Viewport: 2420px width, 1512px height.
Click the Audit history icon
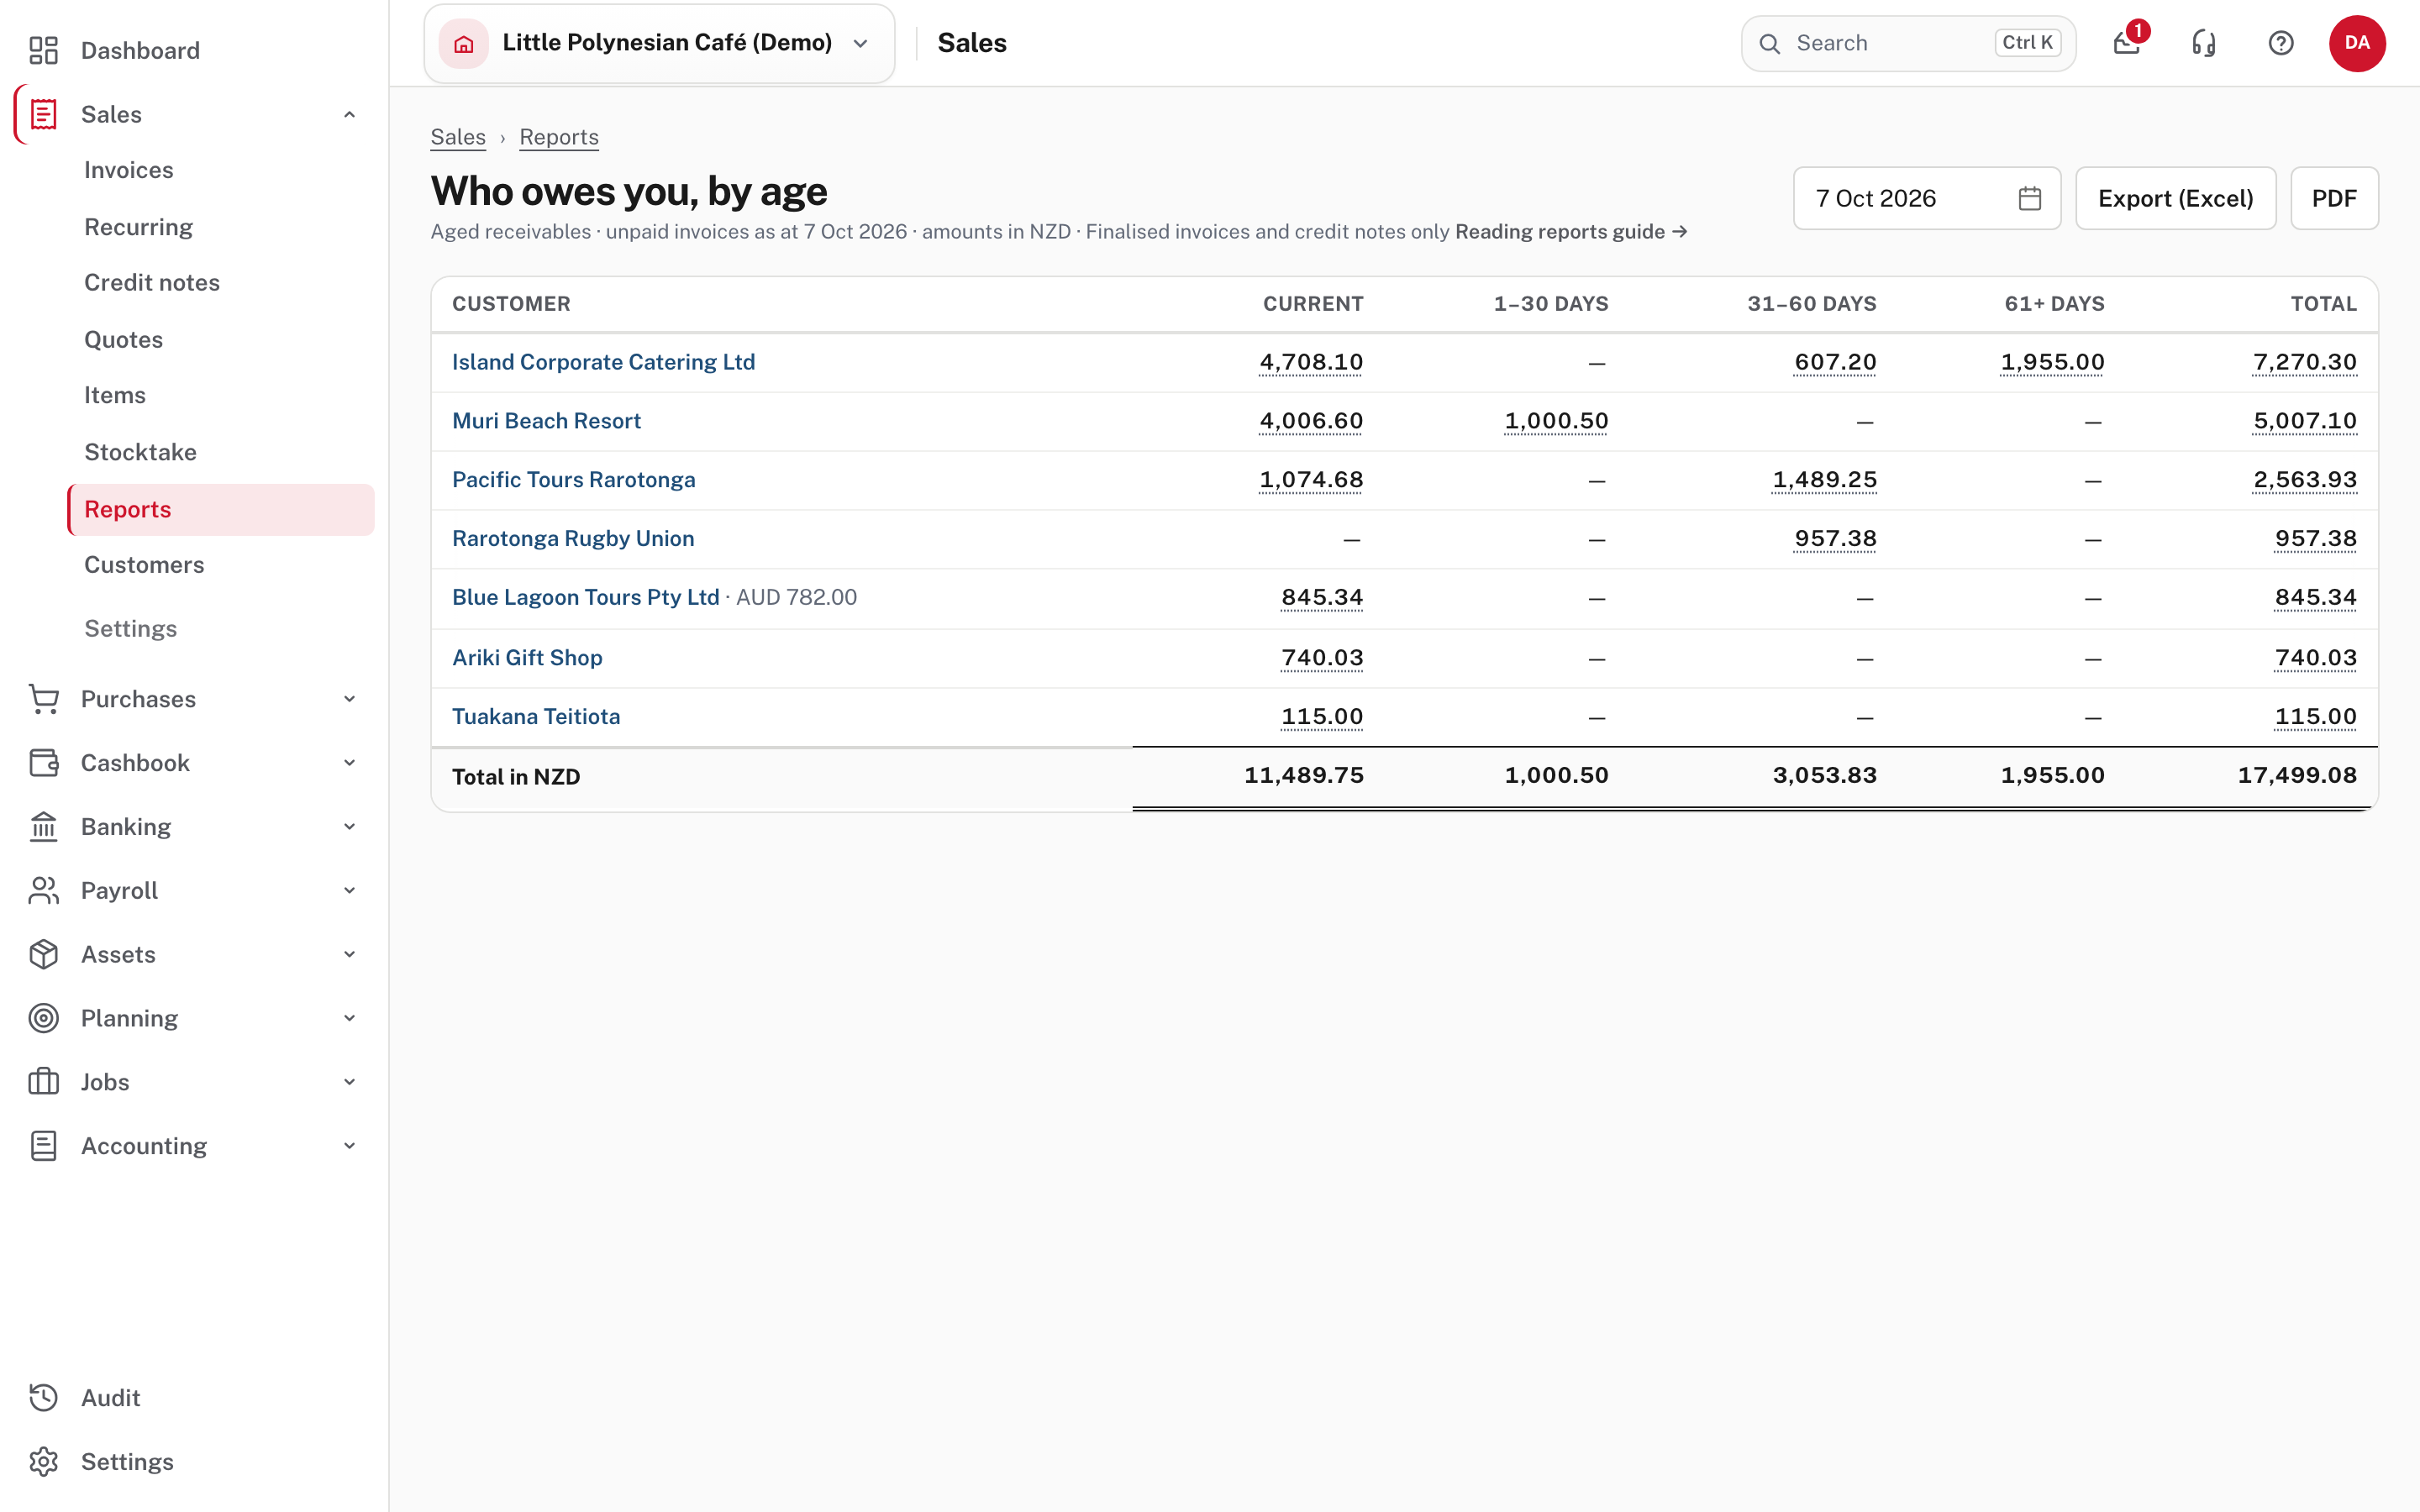pyautogui.click(x=43, y=1398)
